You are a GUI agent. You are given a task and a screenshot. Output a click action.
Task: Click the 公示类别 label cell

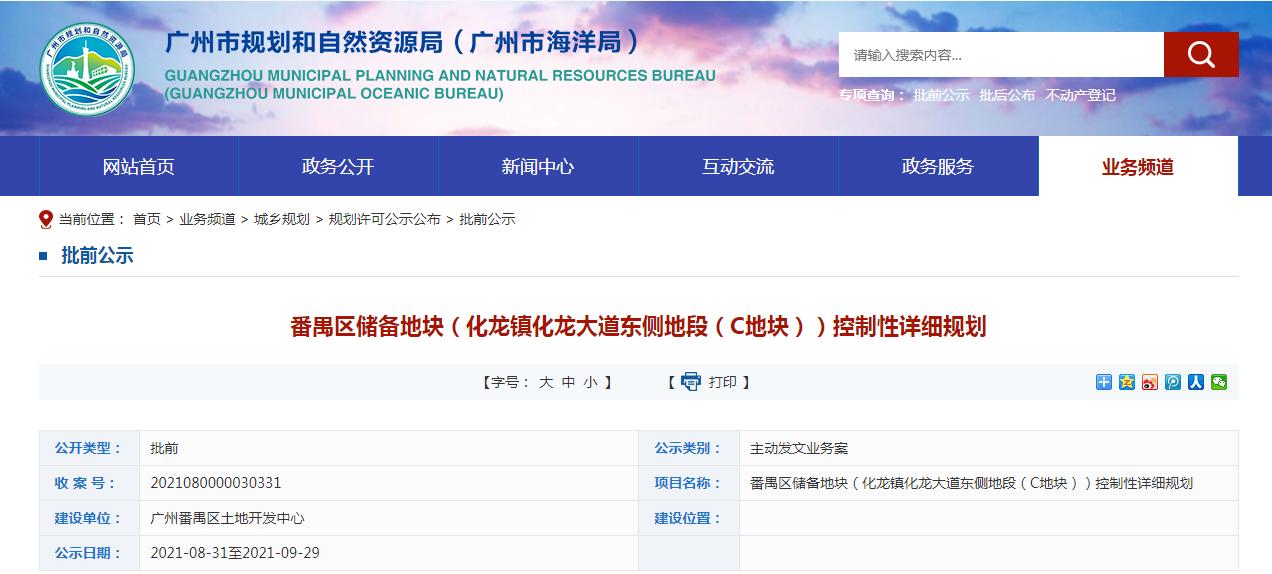689,448
